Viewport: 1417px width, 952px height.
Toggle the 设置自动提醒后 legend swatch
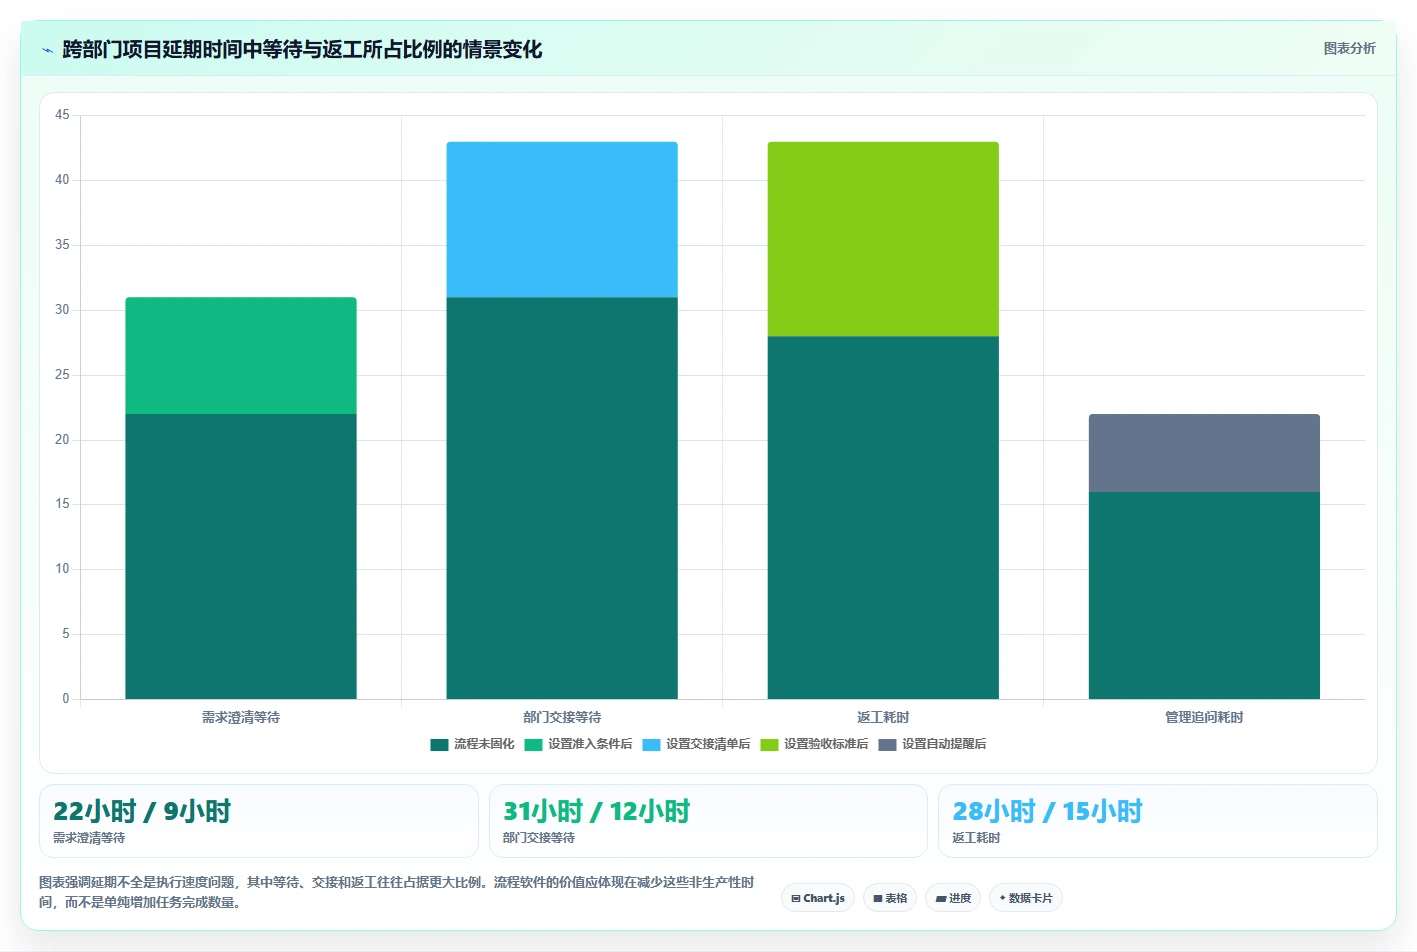pos(887,744)
